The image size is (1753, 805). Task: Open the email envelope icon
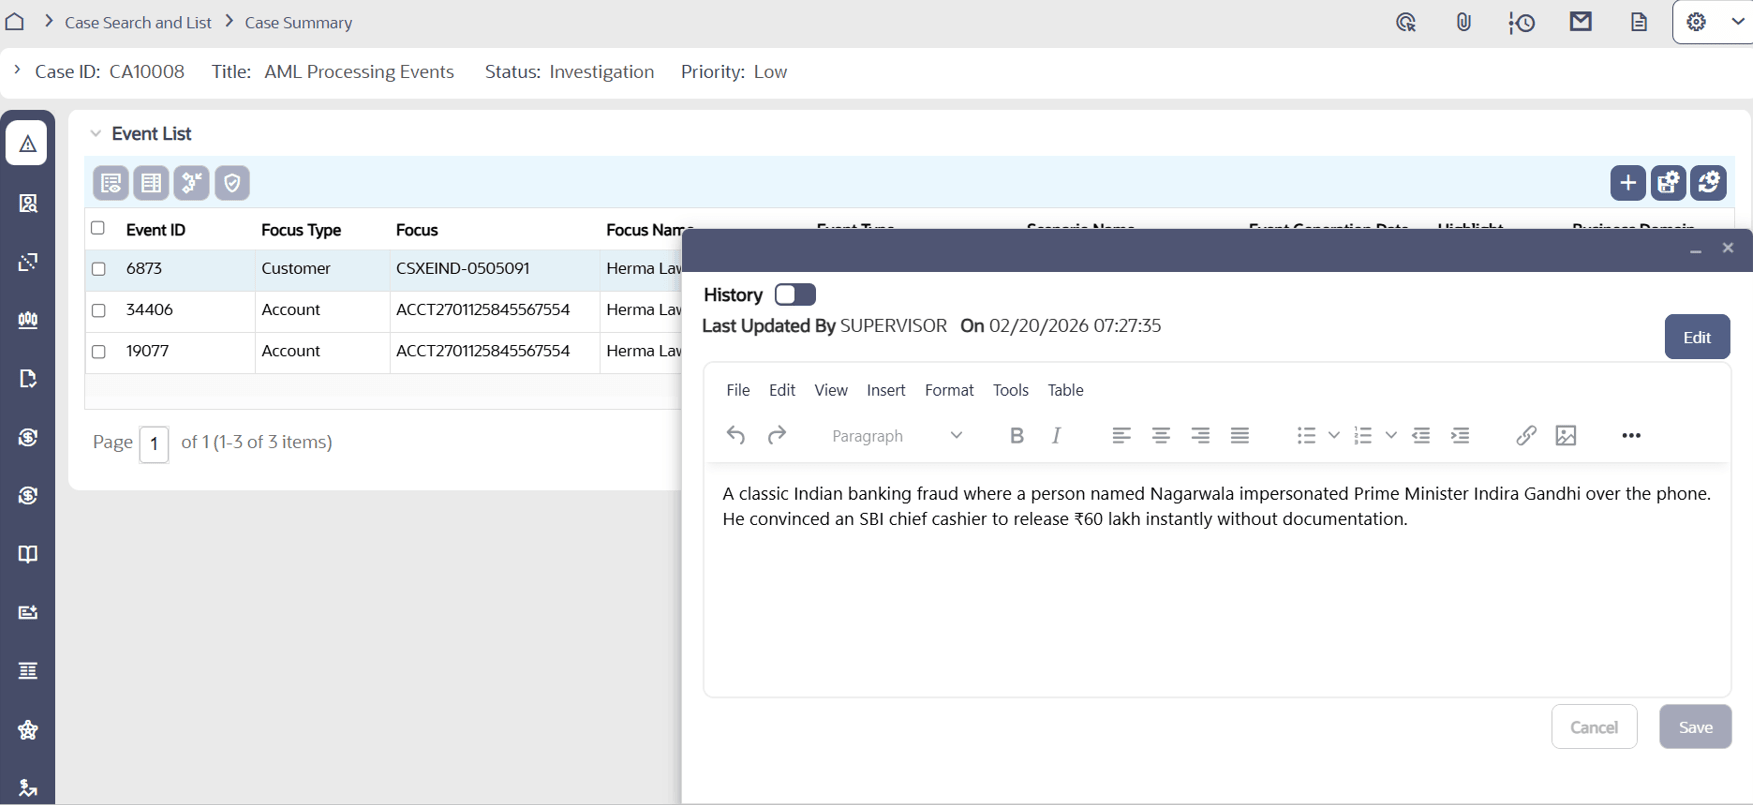click(x=1581, y=21)
